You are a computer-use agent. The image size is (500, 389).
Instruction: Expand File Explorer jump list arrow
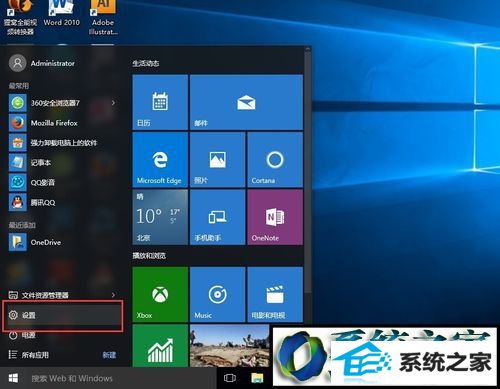114,295
